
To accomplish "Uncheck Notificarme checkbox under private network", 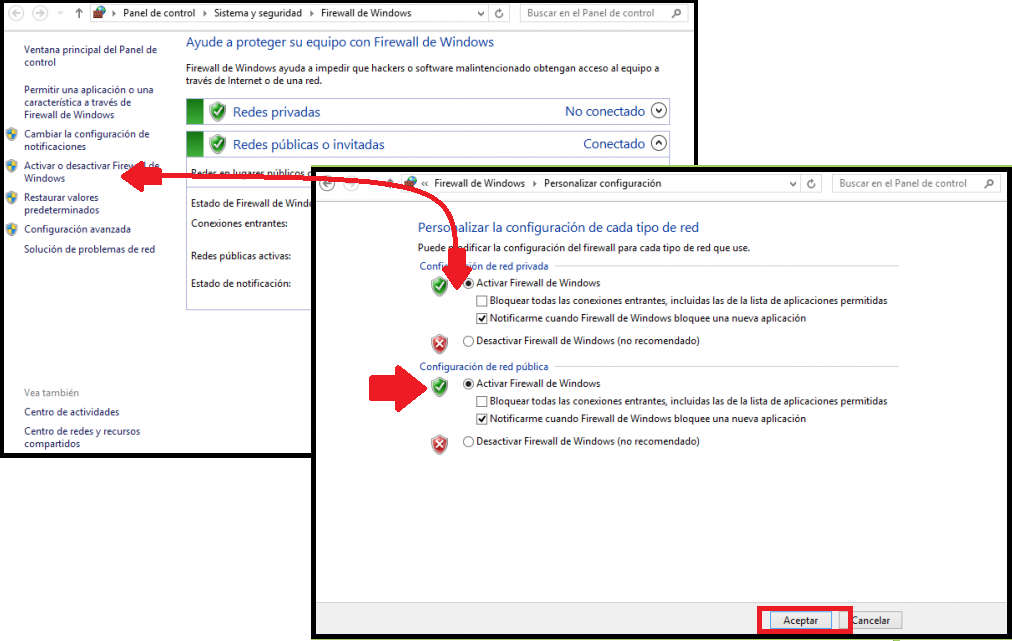I will [481, 318].
